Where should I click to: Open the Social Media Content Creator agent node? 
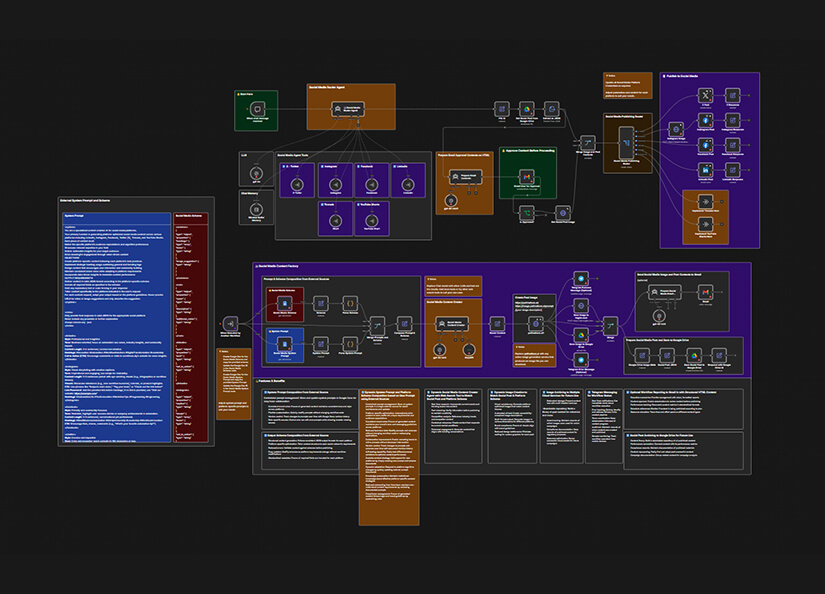[x=453, y=324]
